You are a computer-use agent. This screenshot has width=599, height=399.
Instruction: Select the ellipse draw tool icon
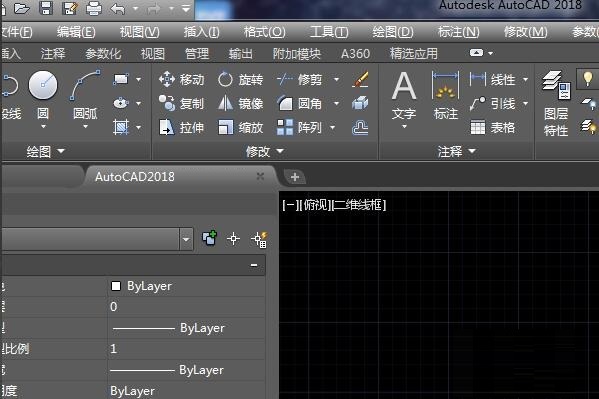[x=121, y=103]
